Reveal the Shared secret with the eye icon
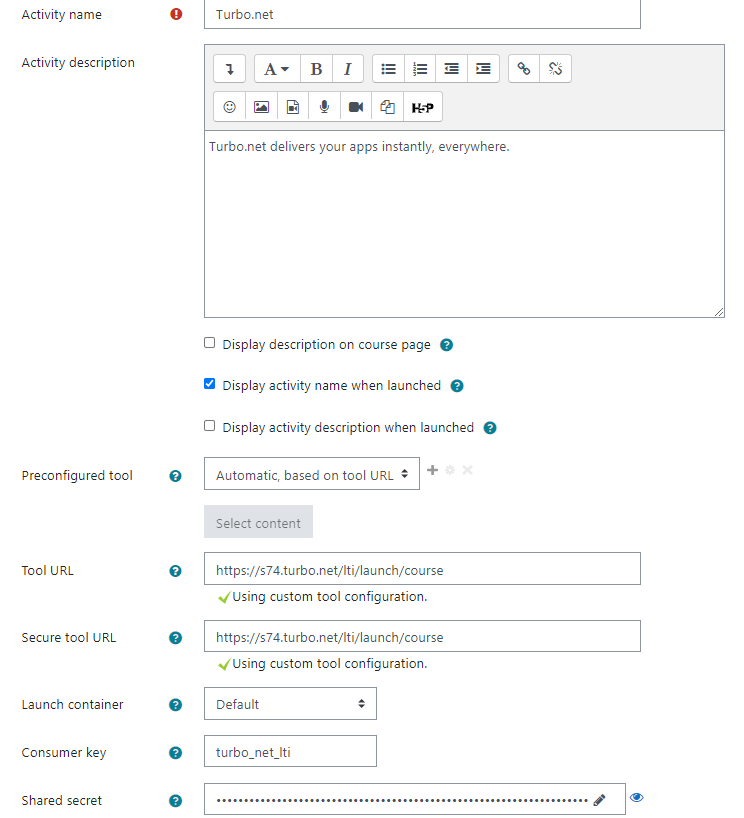Screen dimensions: 744x818 [637, 797]
